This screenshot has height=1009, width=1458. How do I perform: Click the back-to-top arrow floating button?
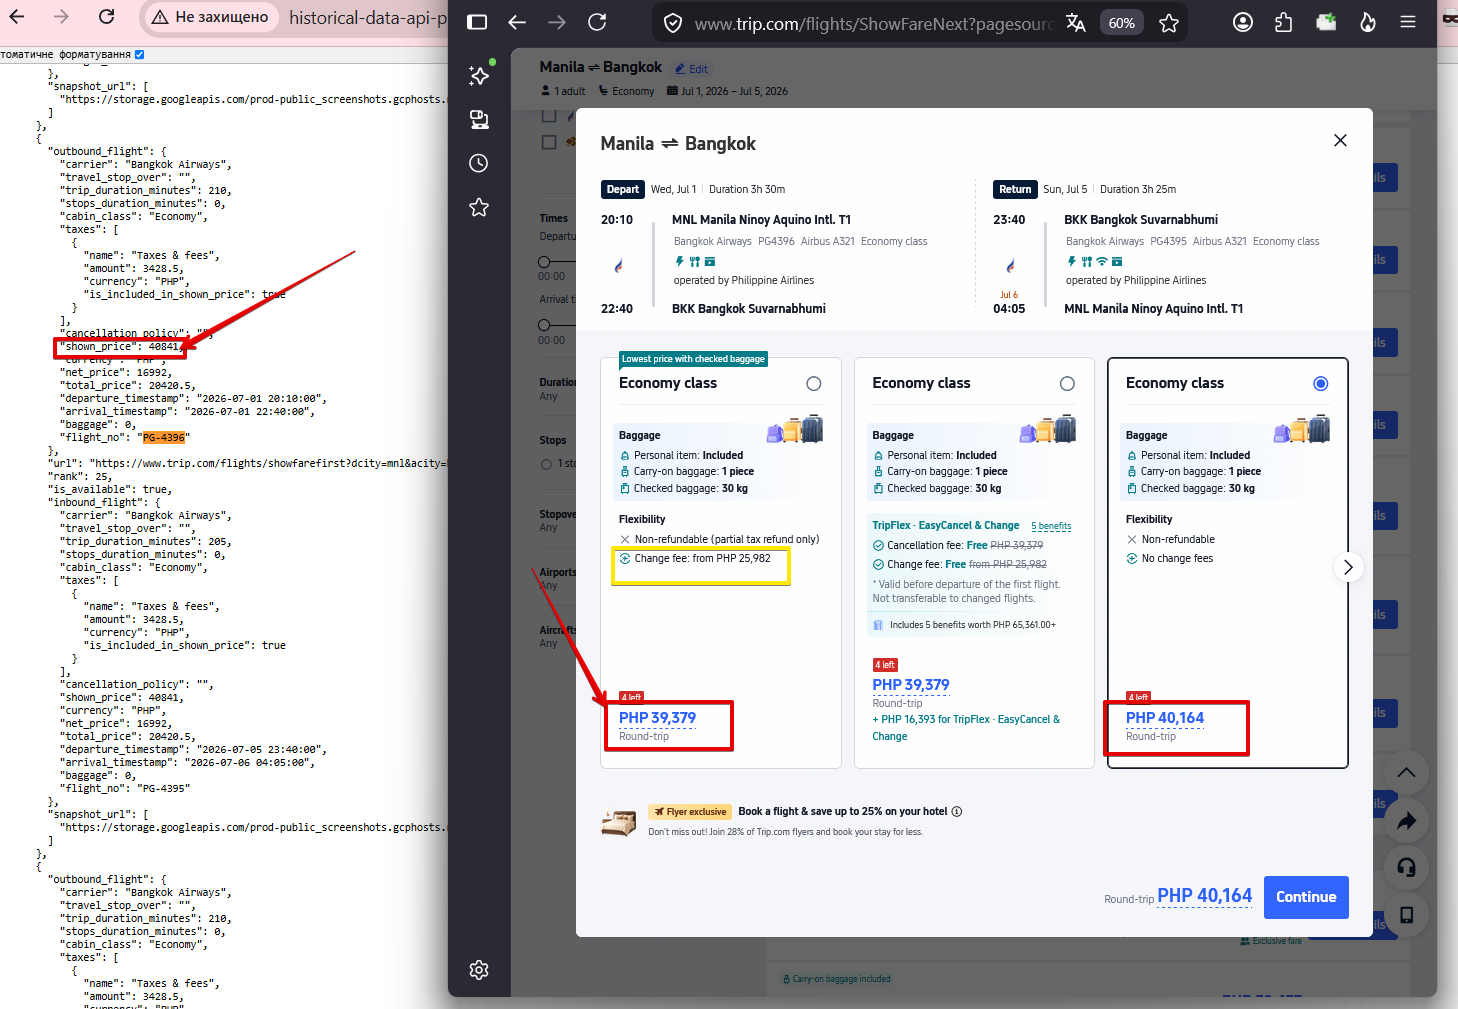tap(1406, 773)
